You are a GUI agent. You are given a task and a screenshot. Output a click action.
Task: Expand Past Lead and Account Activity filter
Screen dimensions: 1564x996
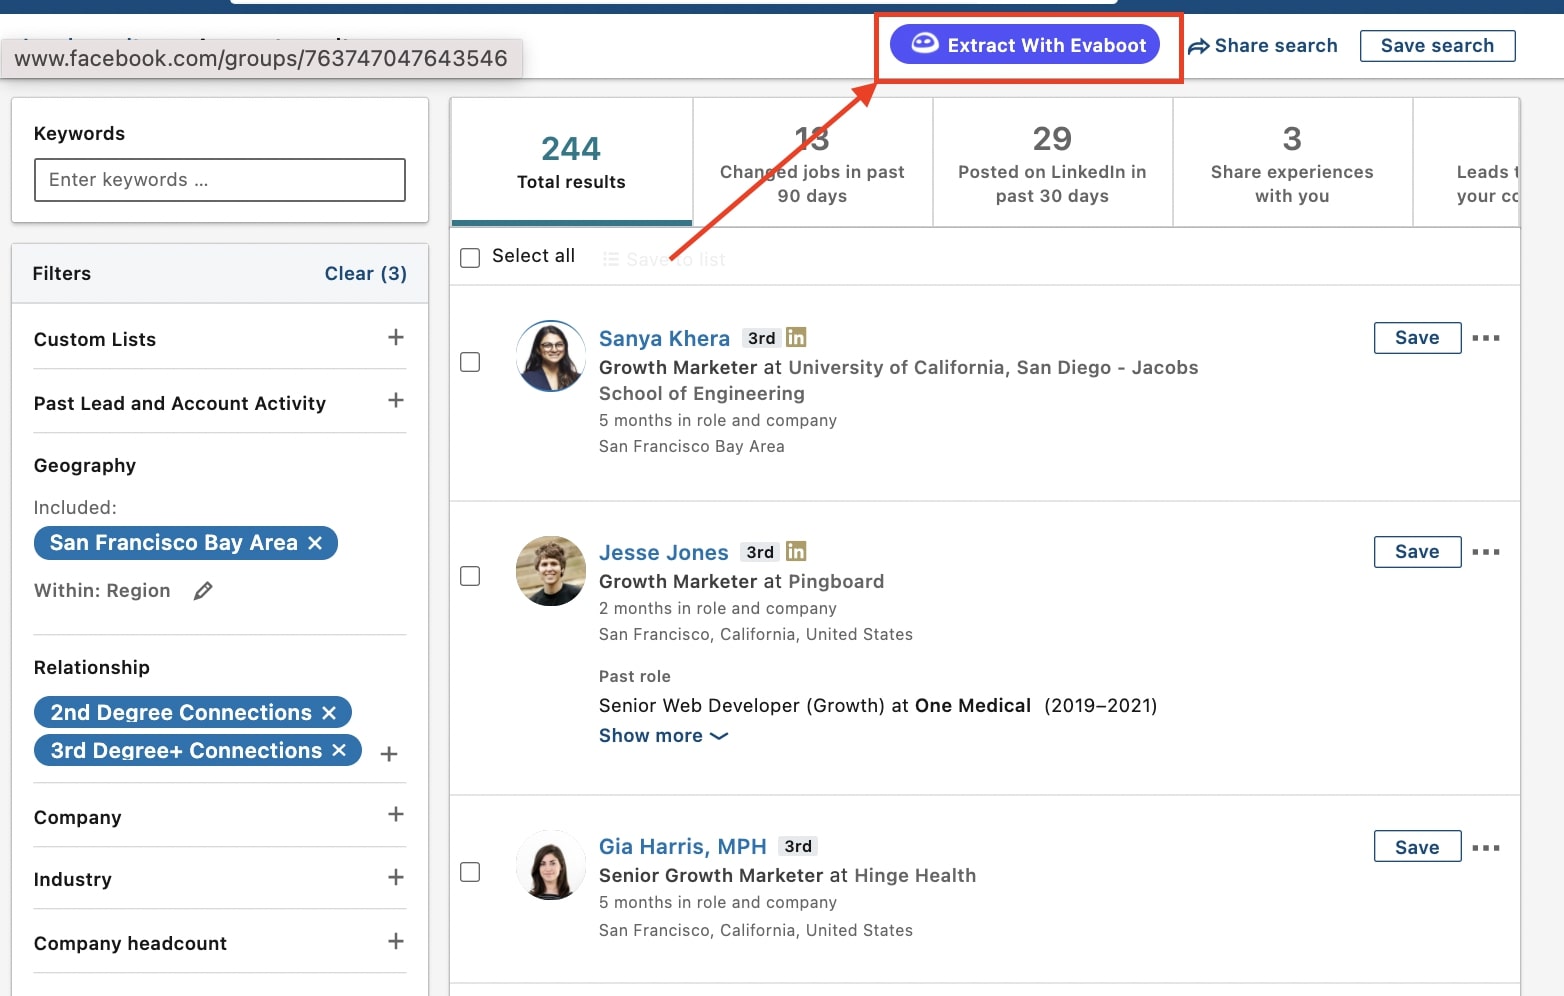pos(396,400)
